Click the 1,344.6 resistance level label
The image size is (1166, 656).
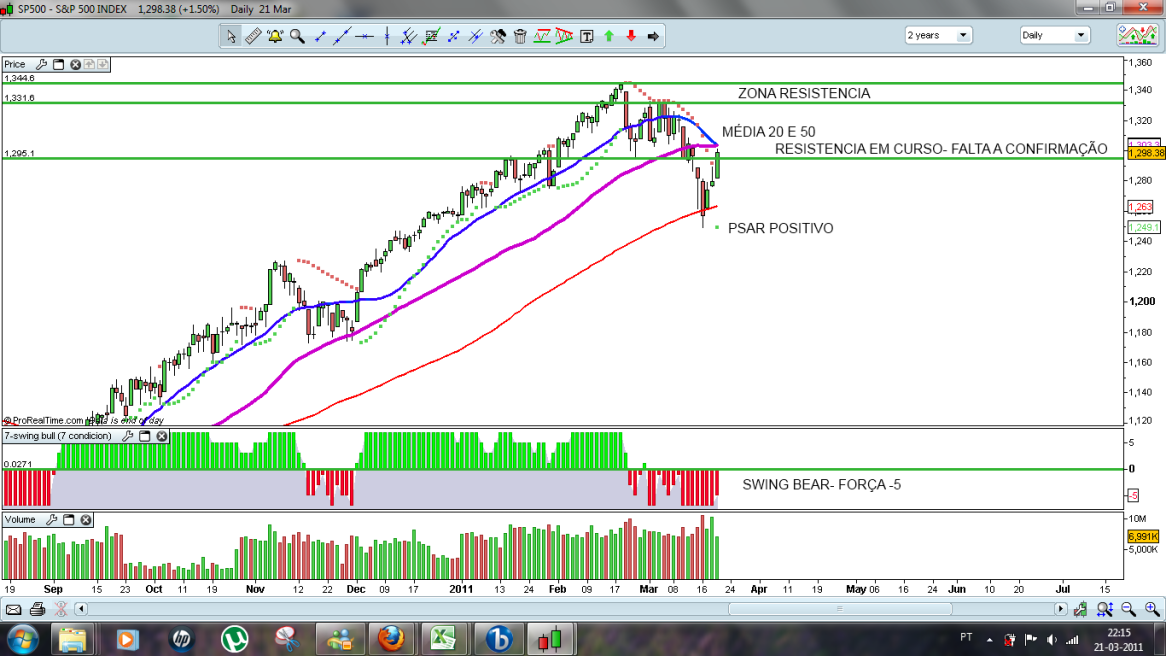click(x=19, y=78)
